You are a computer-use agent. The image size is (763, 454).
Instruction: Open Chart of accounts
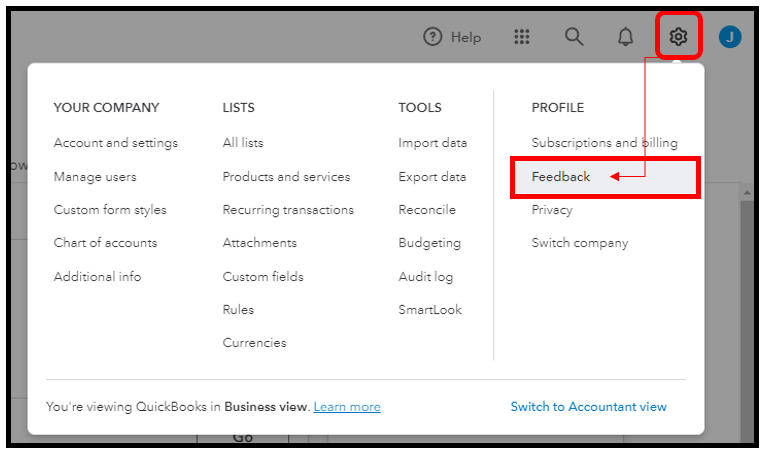(x=105, y=243)
